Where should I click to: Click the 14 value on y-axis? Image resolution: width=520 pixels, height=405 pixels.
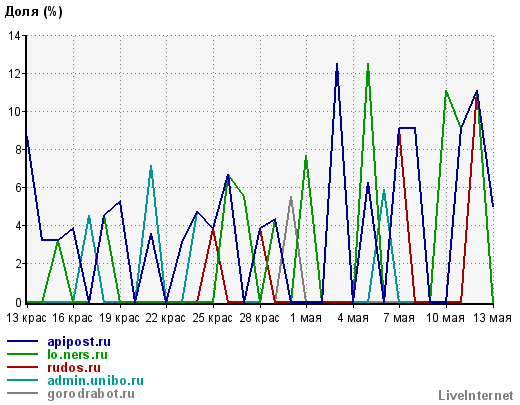pyautogui.click(x=14, y=36)
